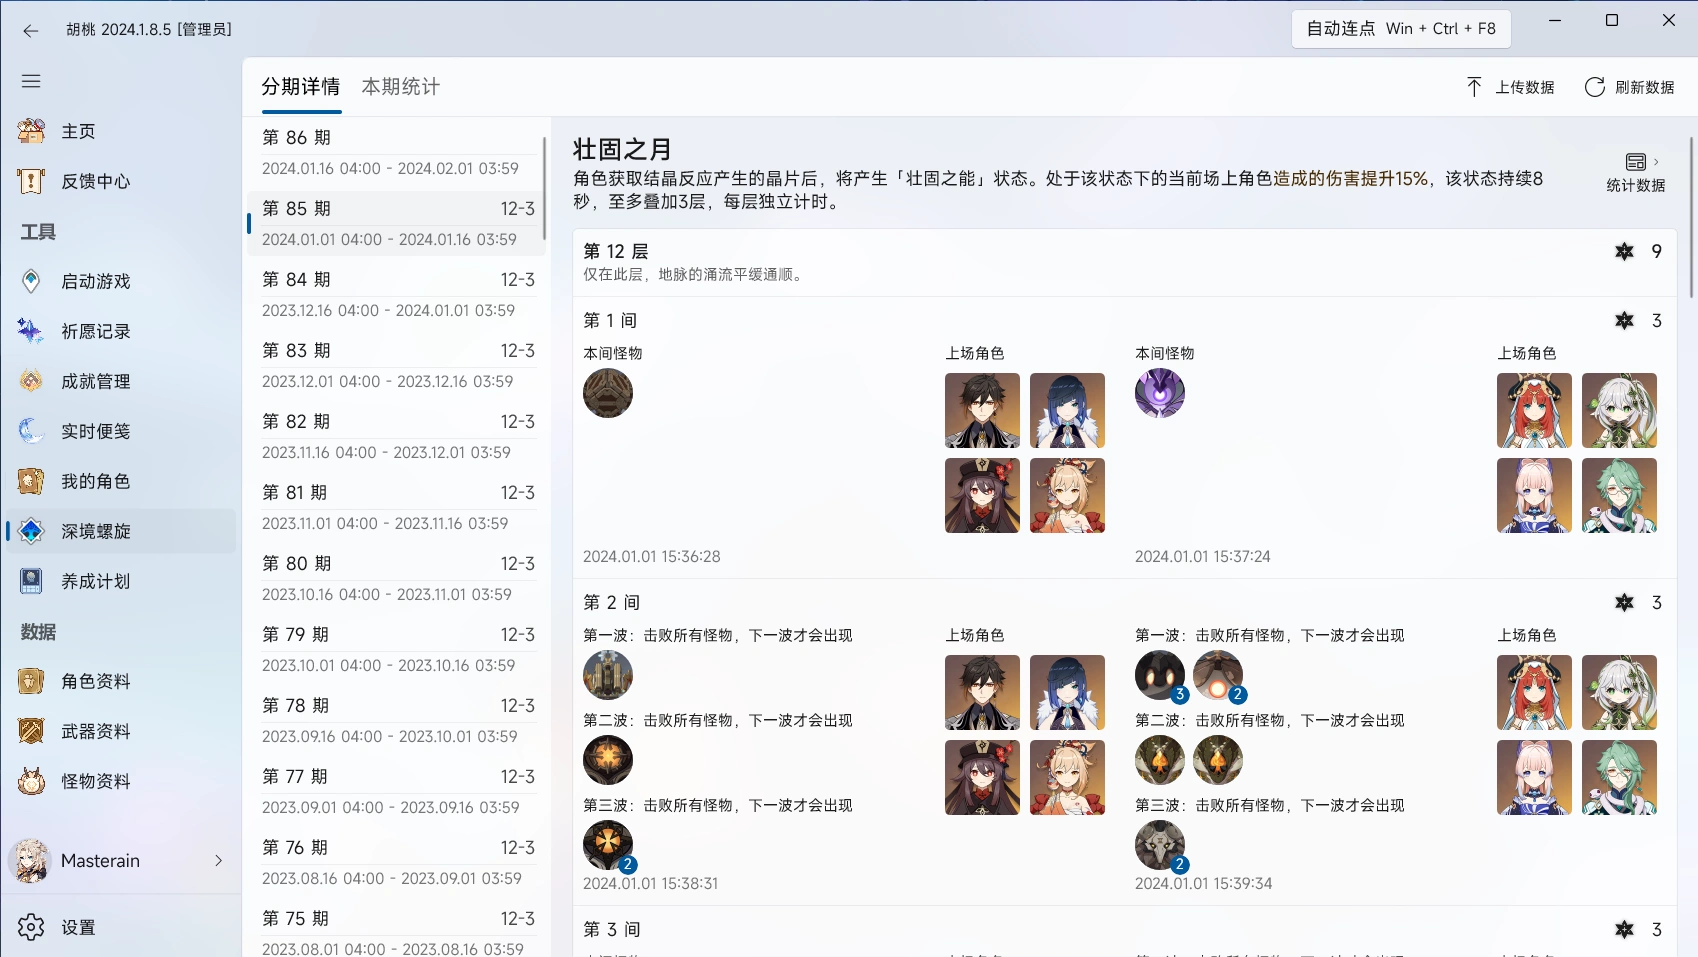Select schedule 第 81 期

coord(396,507)
